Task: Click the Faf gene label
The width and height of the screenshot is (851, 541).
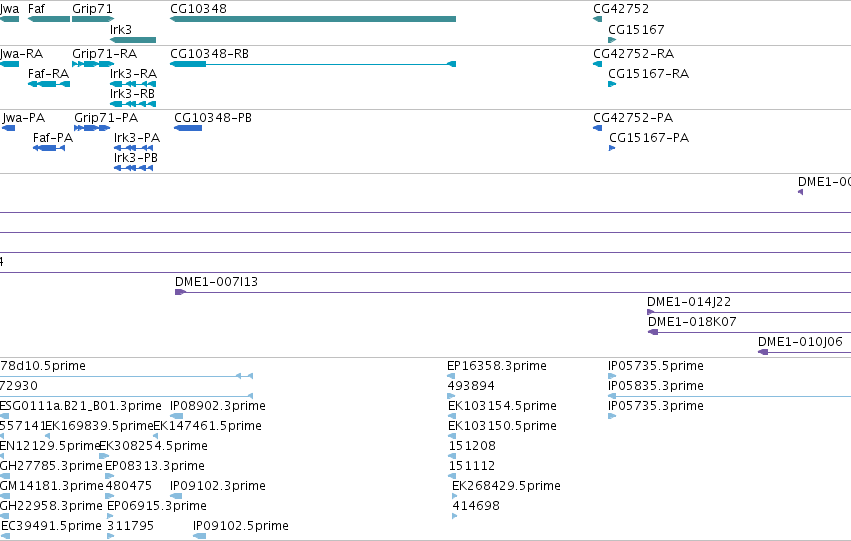Action: [x=36, y=9]
